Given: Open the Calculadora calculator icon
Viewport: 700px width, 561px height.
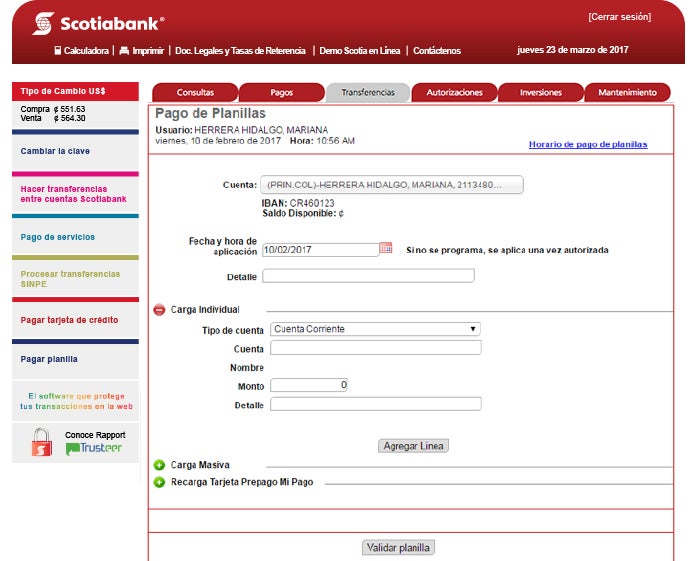Looking at the screenshot, I should (58, 50).
